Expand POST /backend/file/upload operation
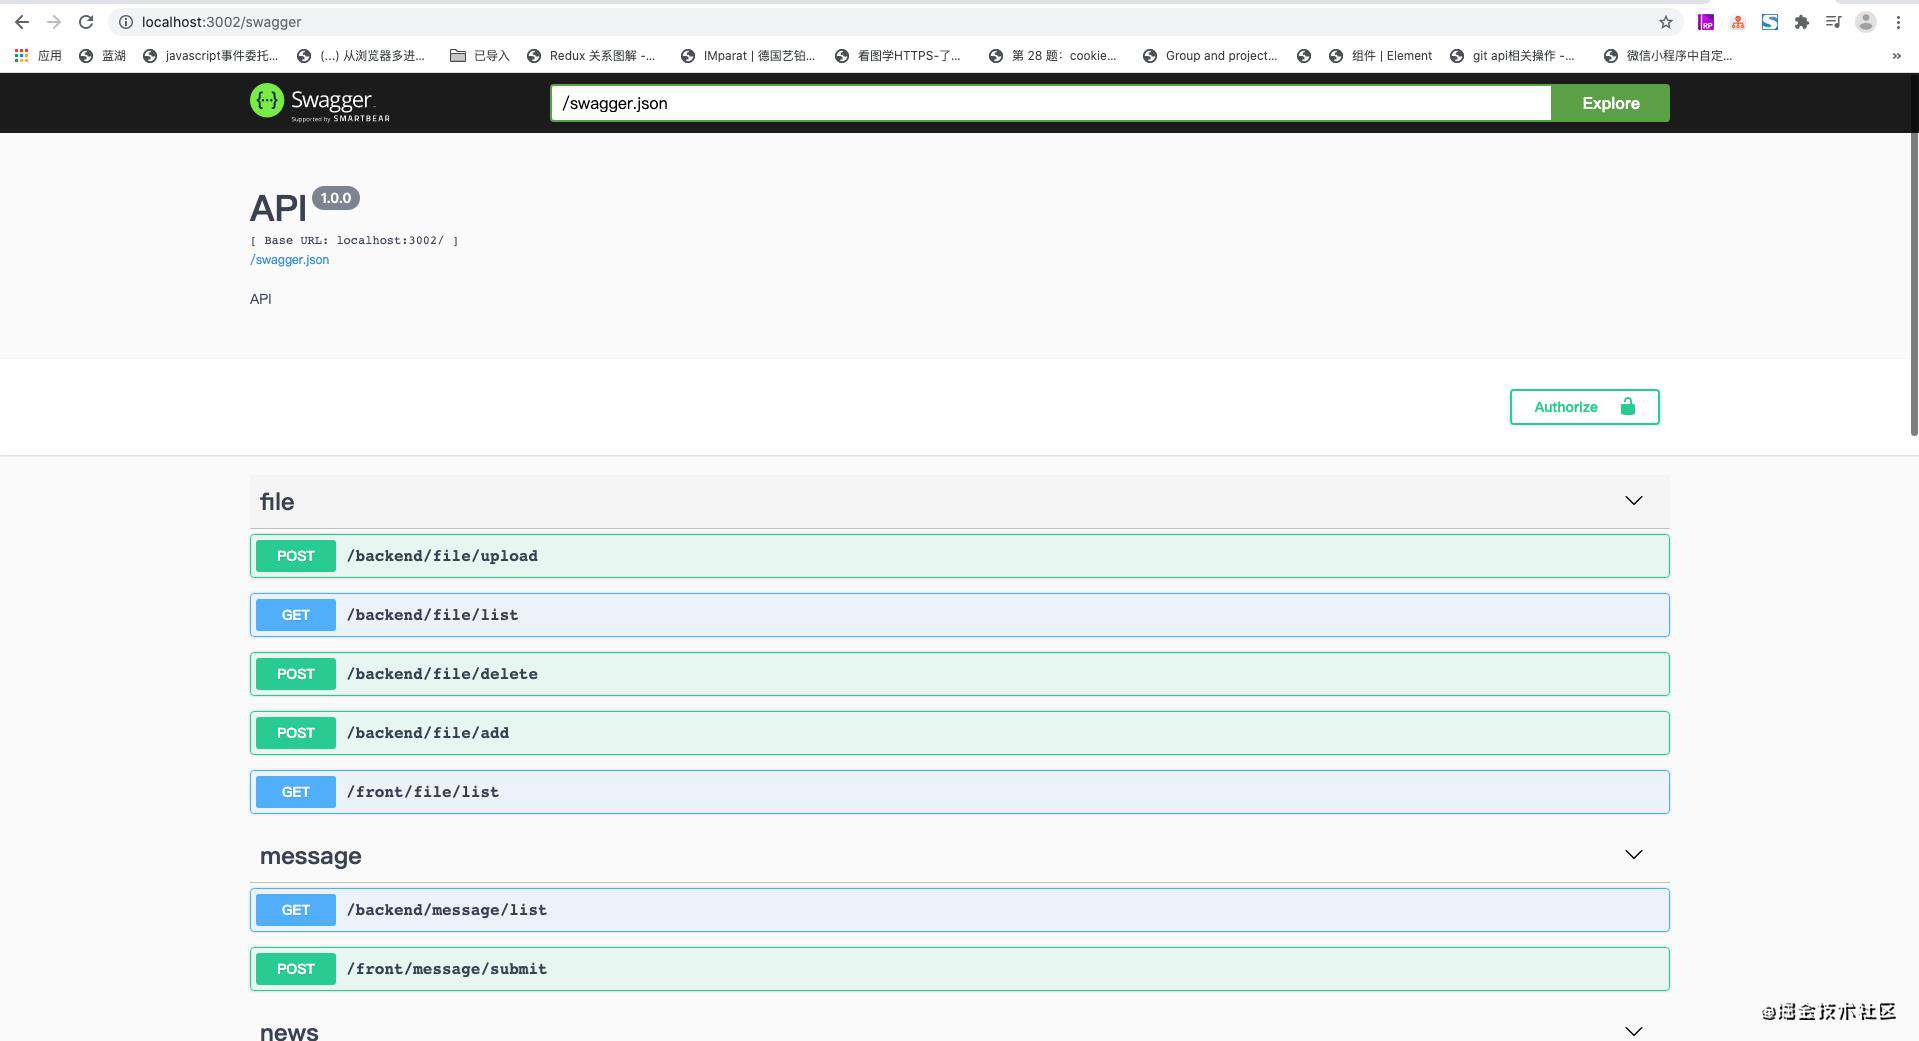Screen dimensions: 1919x1041 pos(960,556)
